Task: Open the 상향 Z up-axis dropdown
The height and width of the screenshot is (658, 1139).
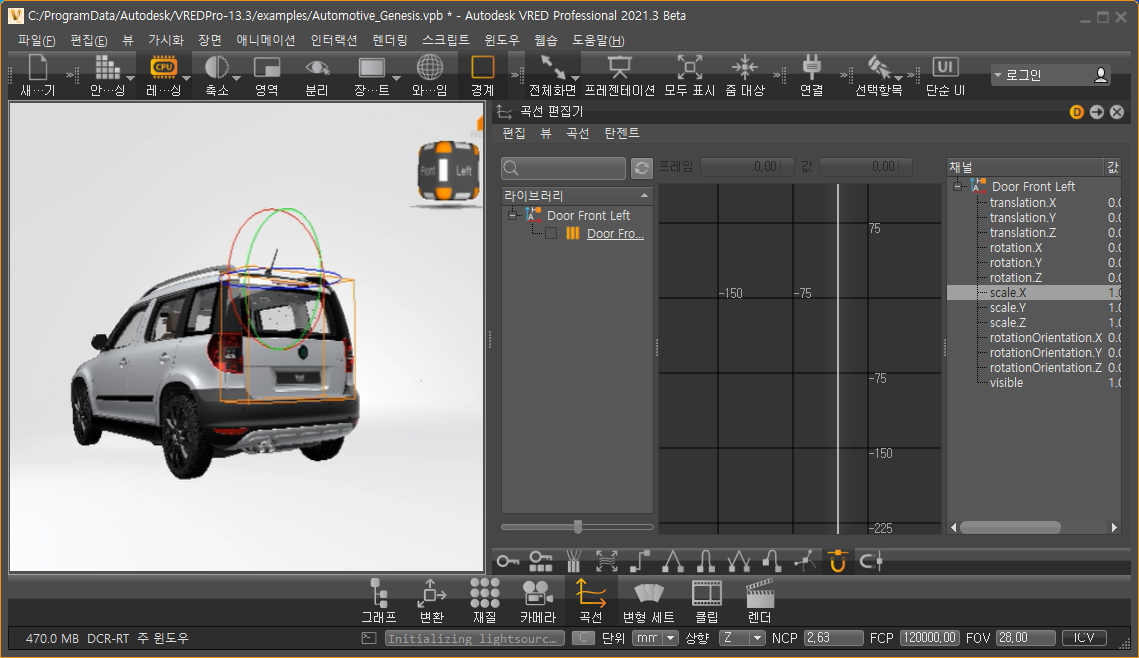Action: (742, 638)
